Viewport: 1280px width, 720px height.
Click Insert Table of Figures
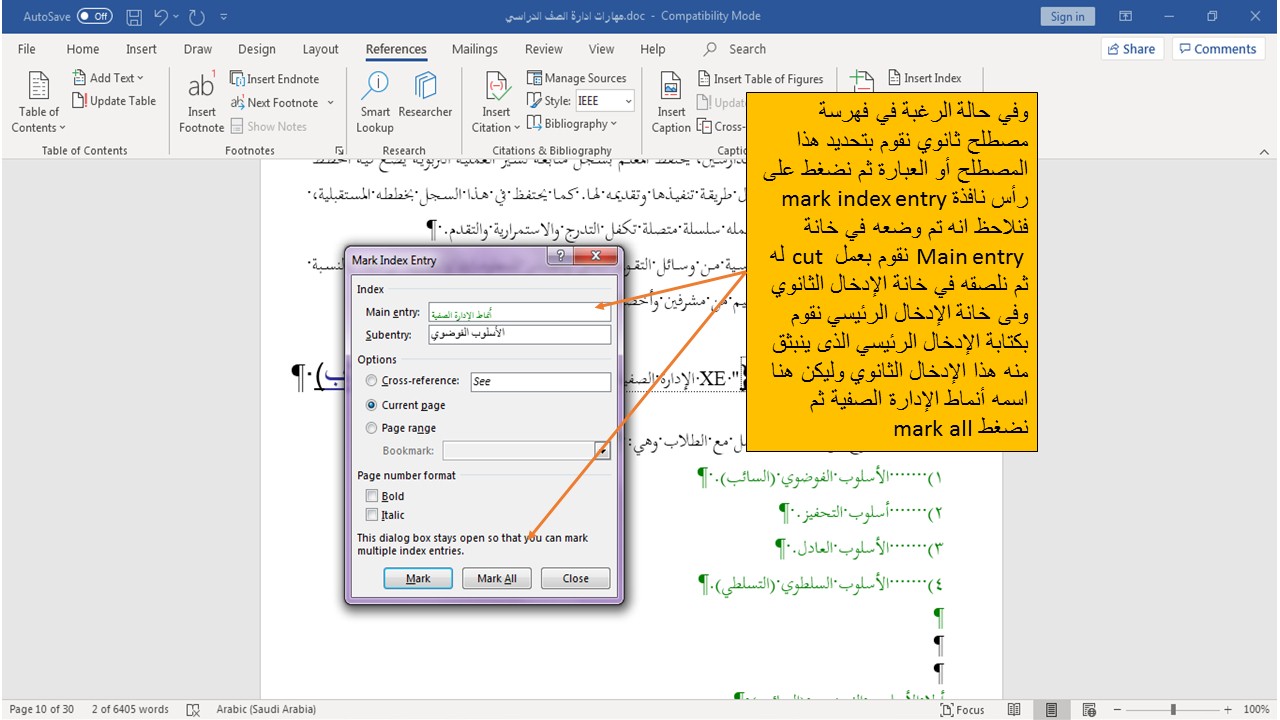click(x=760, y=79)
